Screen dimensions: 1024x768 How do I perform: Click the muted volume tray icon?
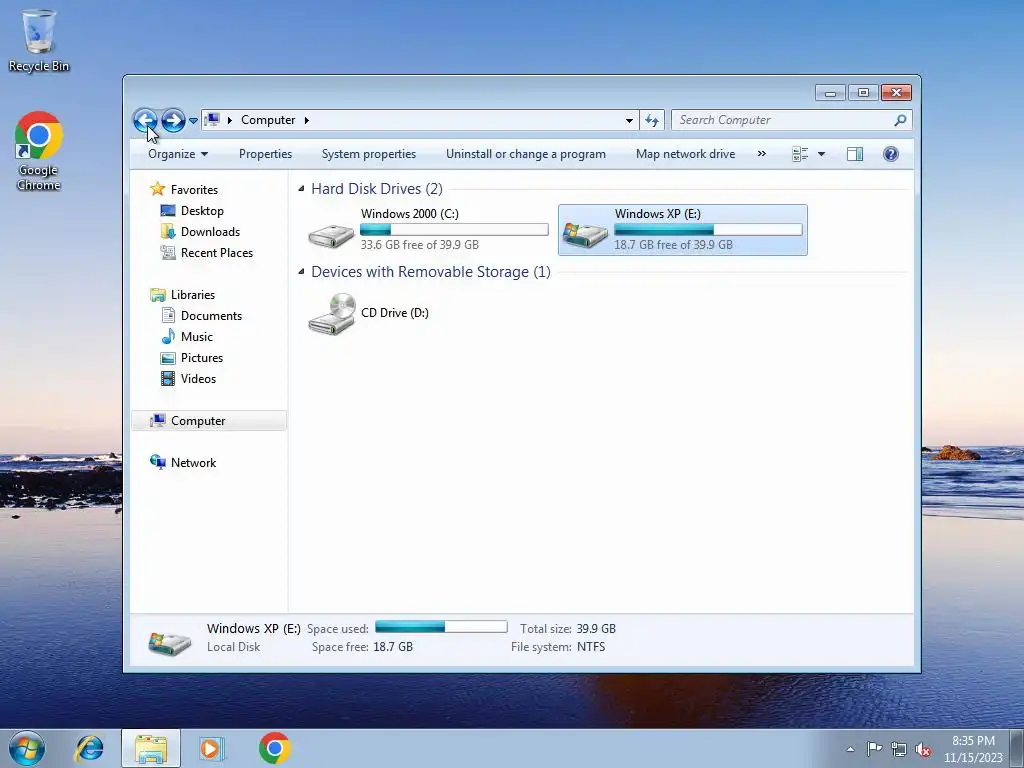923,750
